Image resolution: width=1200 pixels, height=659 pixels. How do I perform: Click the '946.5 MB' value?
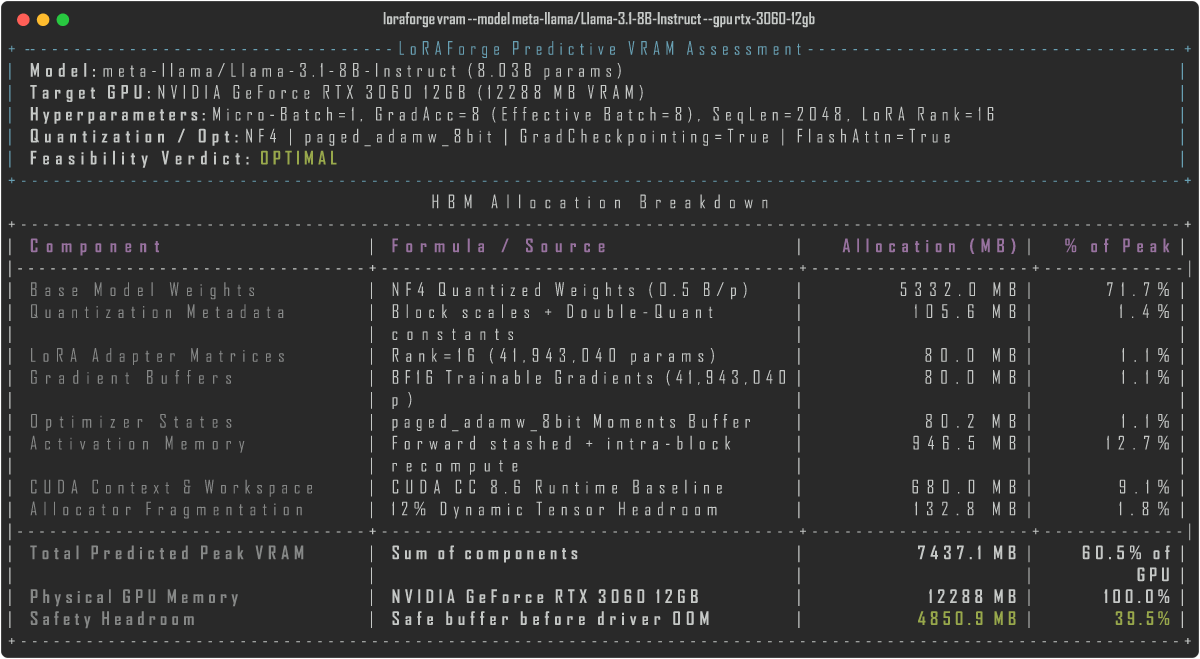965,445
